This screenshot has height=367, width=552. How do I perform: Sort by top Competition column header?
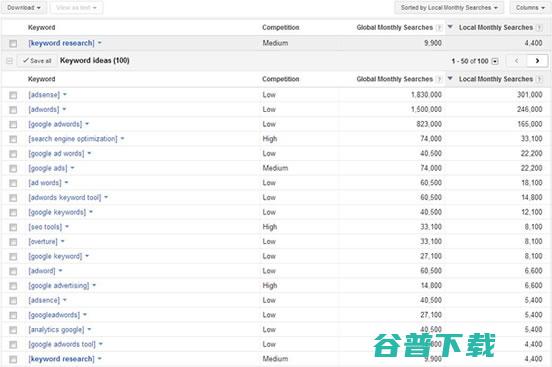pyautogui.click(x=281, y=27)
